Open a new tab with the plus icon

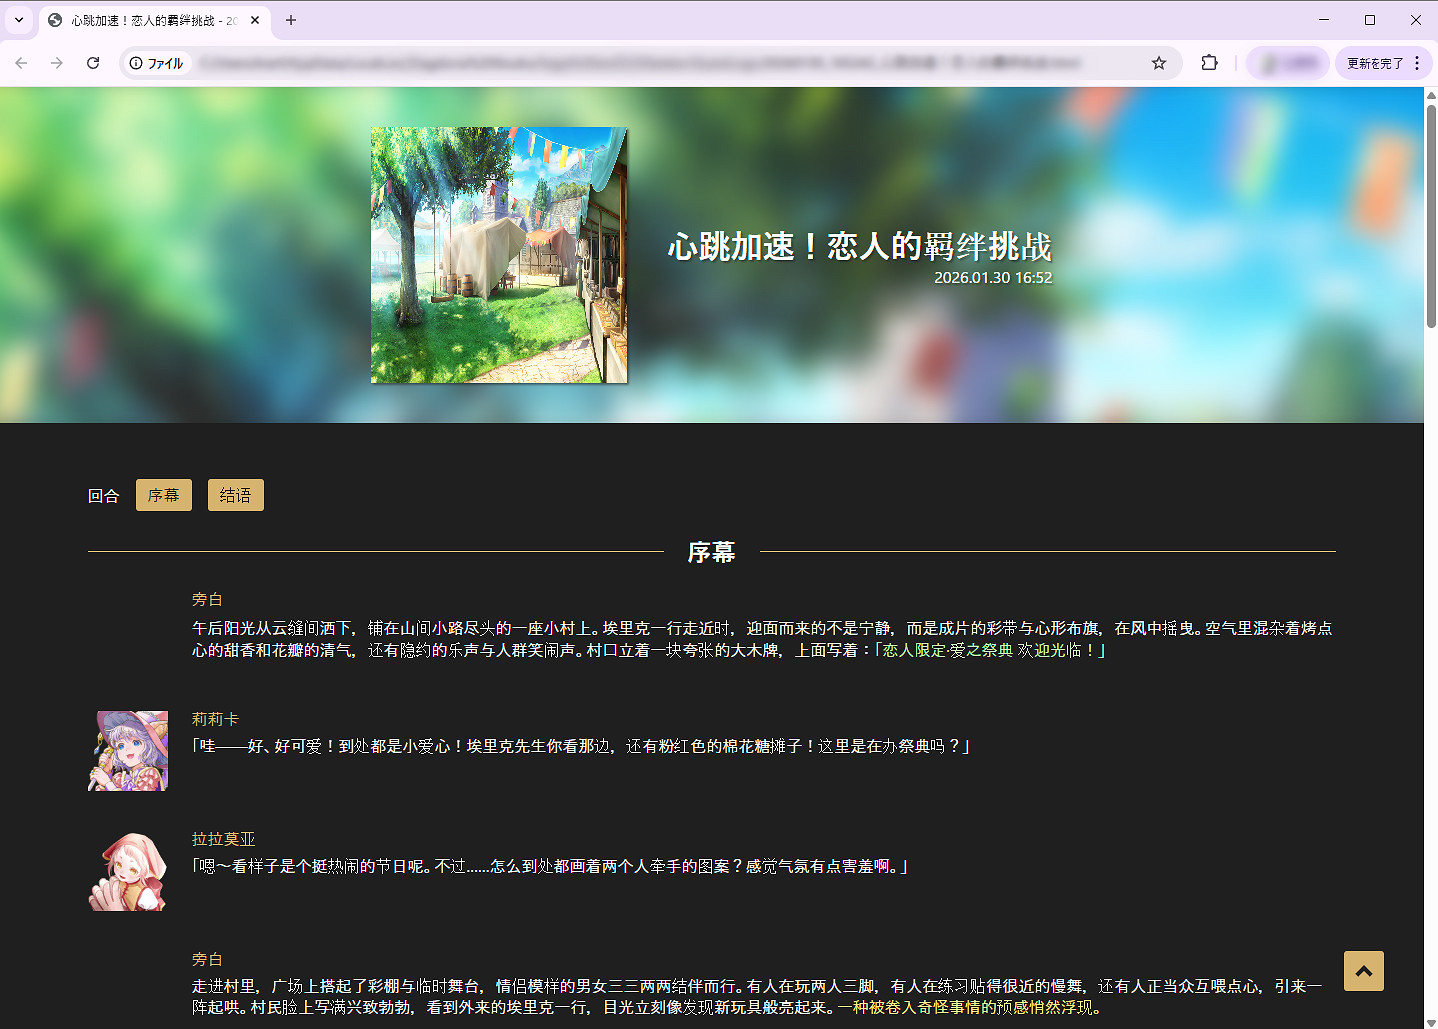coord(291,20)
